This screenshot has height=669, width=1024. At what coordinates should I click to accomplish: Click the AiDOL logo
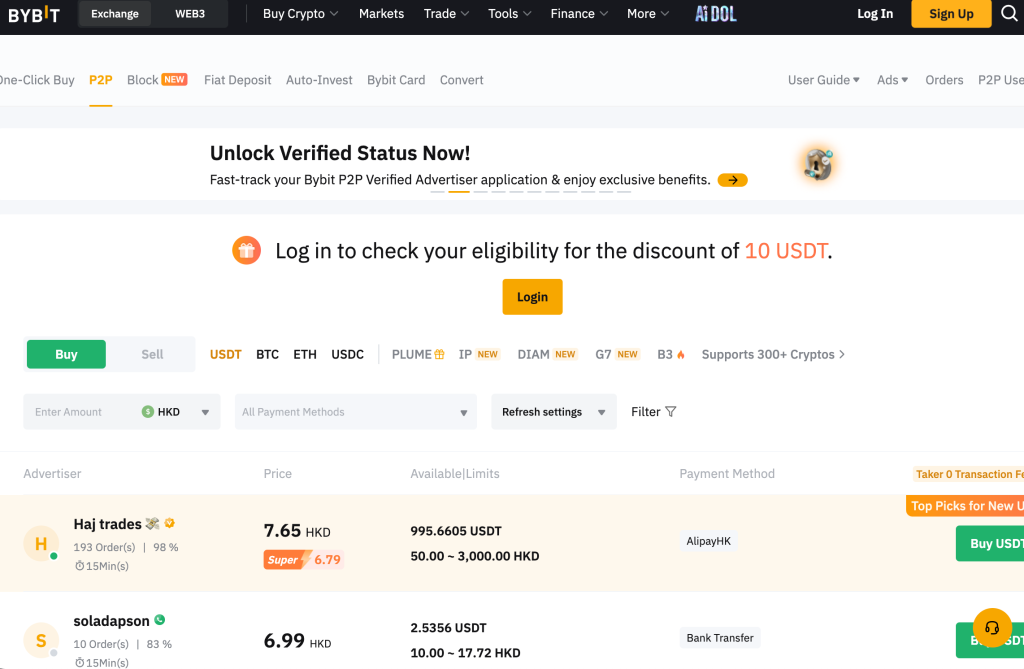[715, 14]
